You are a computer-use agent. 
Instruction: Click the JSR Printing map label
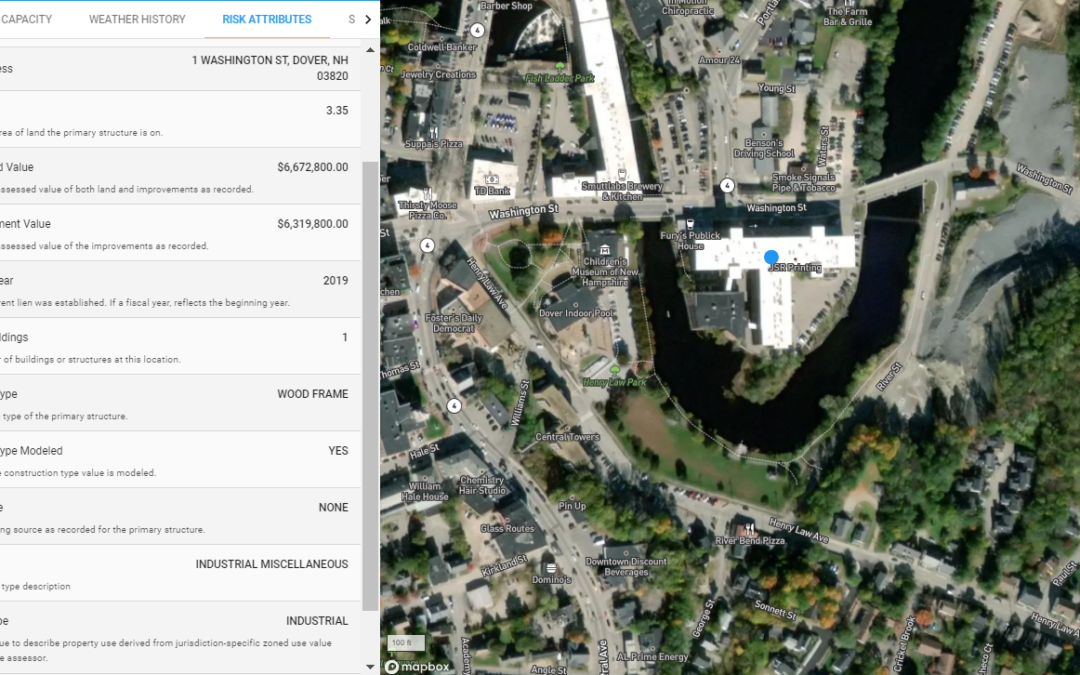[x=796, y=267]
